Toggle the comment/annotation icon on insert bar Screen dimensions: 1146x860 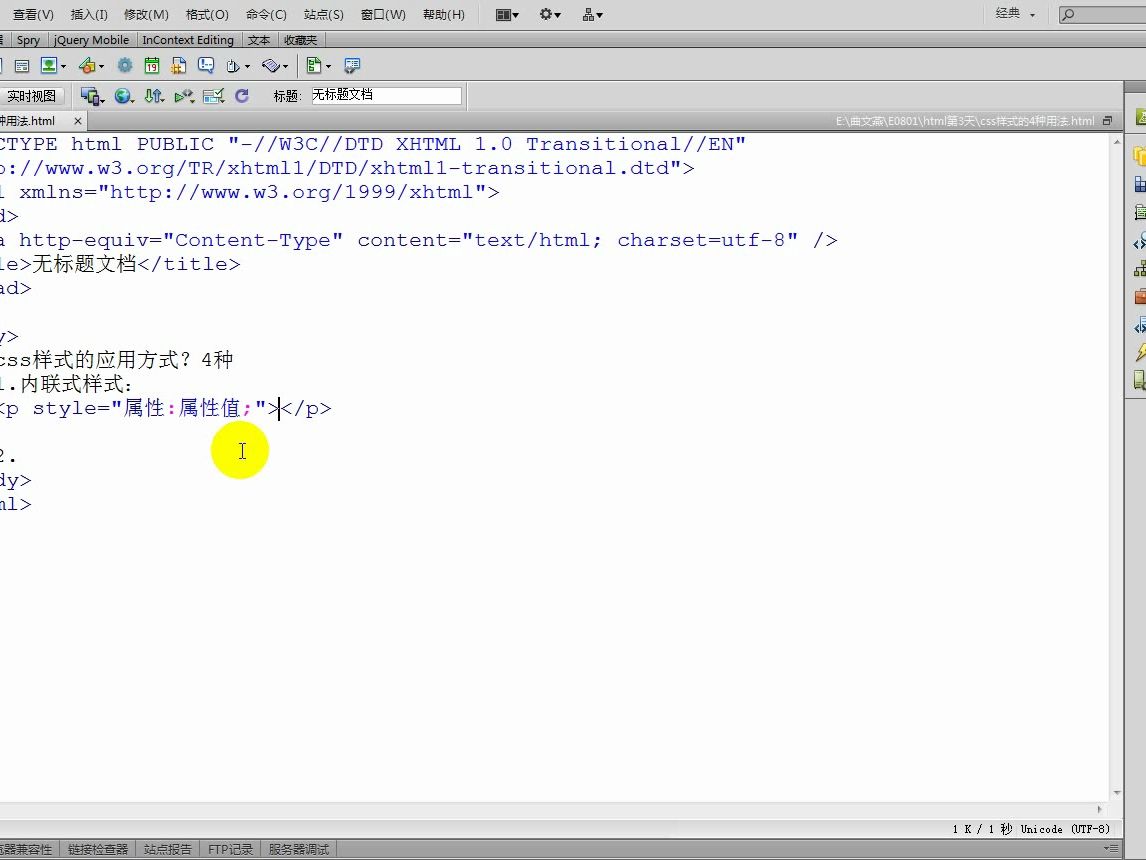[x=206, y=65]
